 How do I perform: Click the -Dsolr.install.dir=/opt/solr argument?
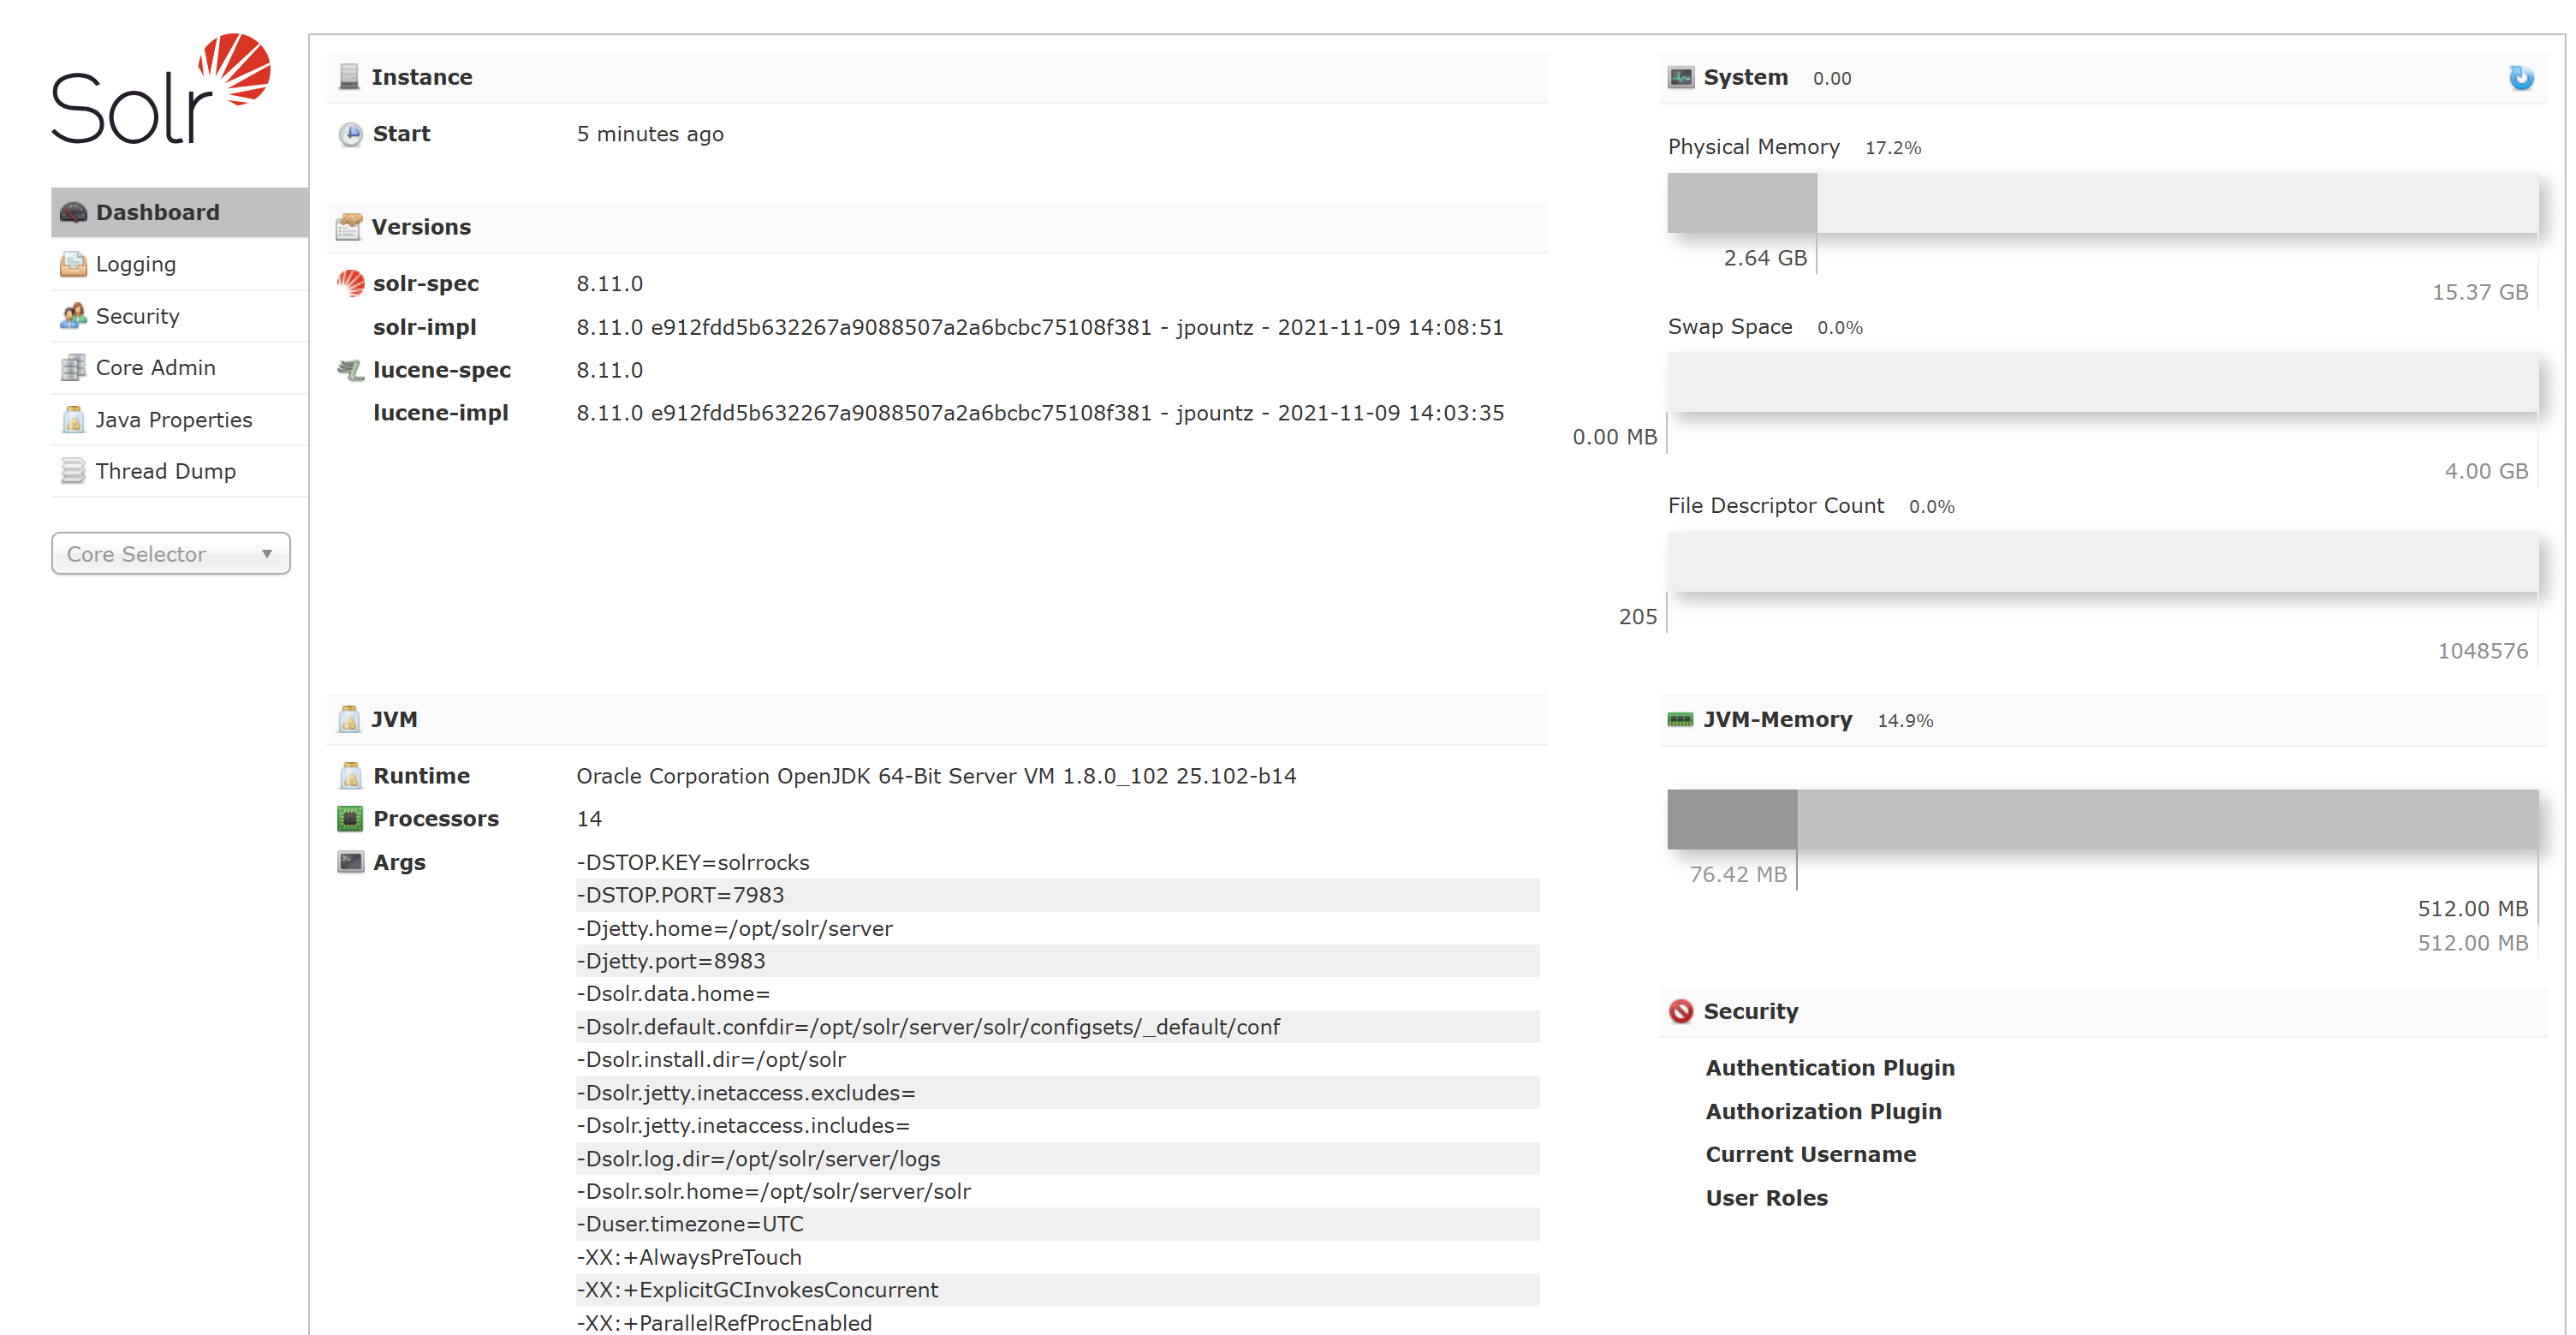pyautogui.click(x=711, y=1059)
